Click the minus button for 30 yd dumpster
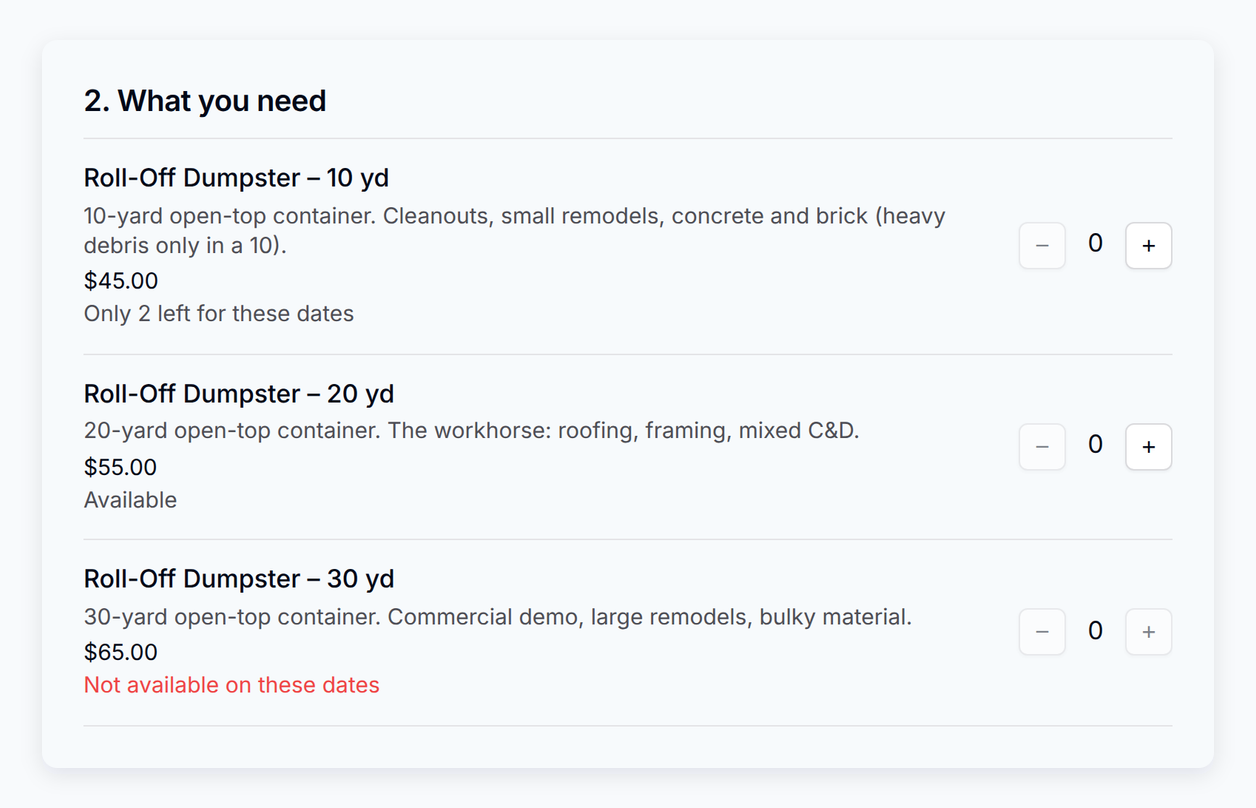 pos(1042,632)
